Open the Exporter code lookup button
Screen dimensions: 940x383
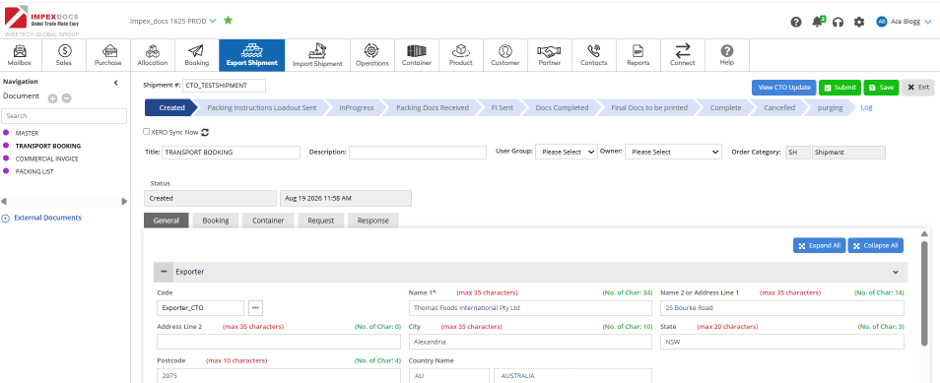click(255, 308)
